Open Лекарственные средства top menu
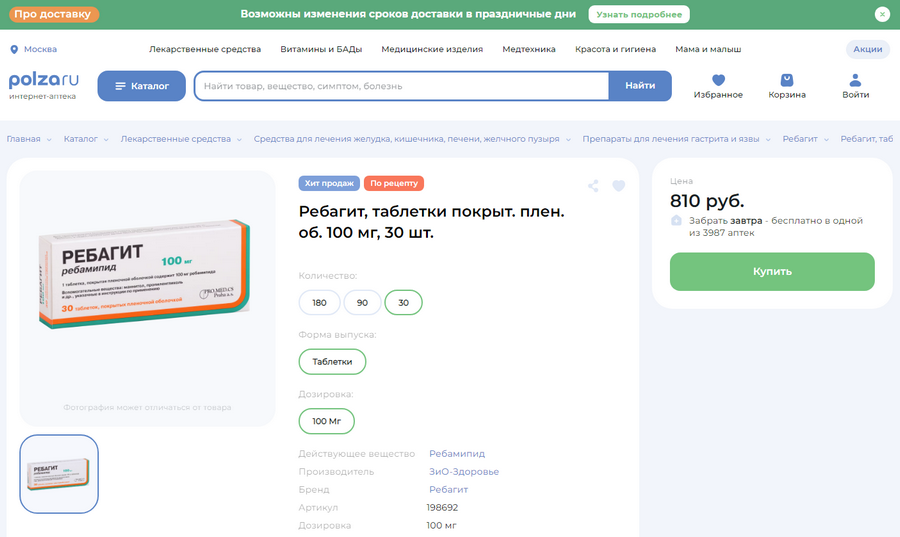Viewport: 900px width, 537px height. pyautogui.click(x=205, y=49)
